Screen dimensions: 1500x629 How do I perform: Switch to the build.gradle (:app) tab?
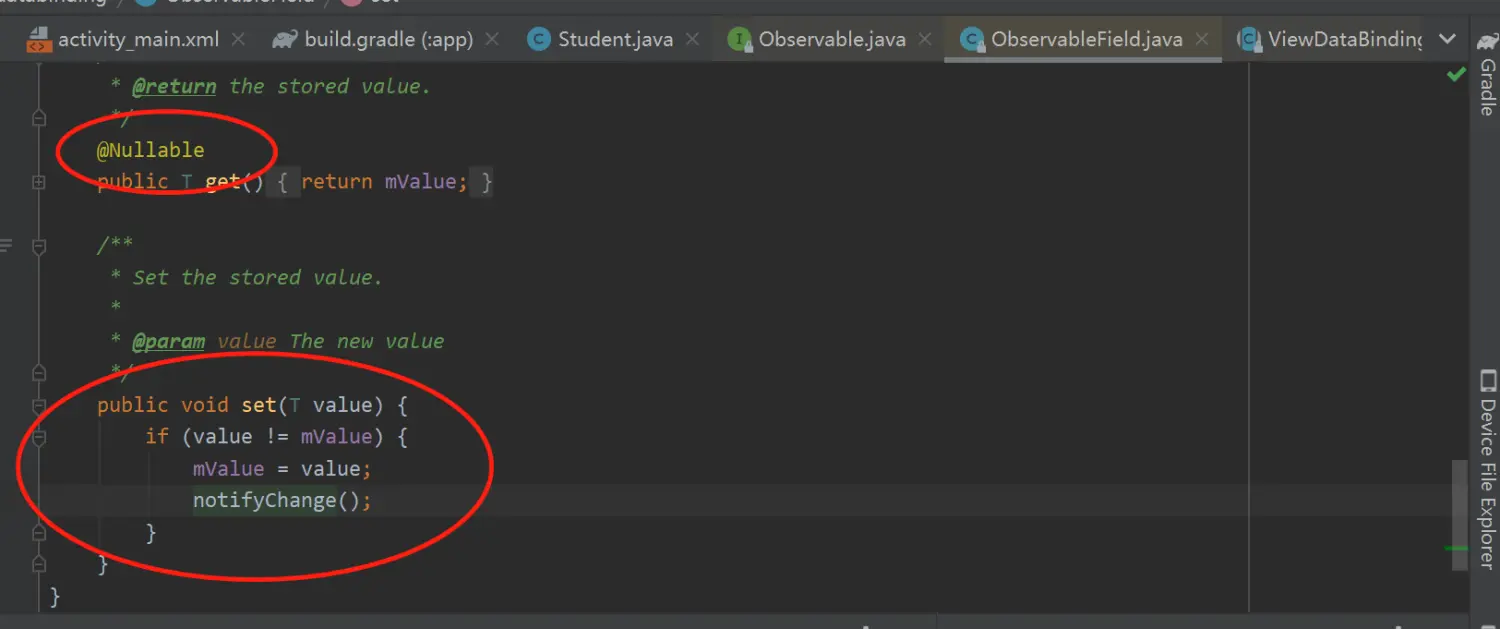(389, 40)
